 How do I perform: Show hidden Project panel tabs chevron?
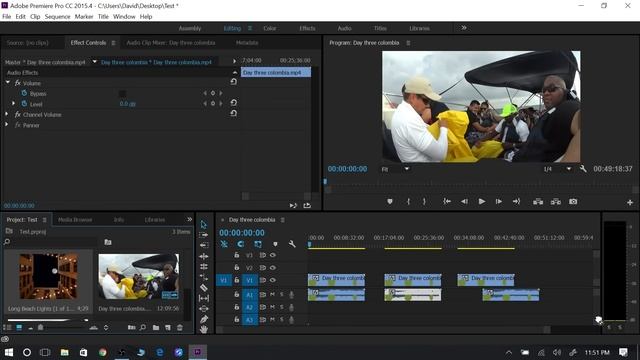[x=189, y=219]
